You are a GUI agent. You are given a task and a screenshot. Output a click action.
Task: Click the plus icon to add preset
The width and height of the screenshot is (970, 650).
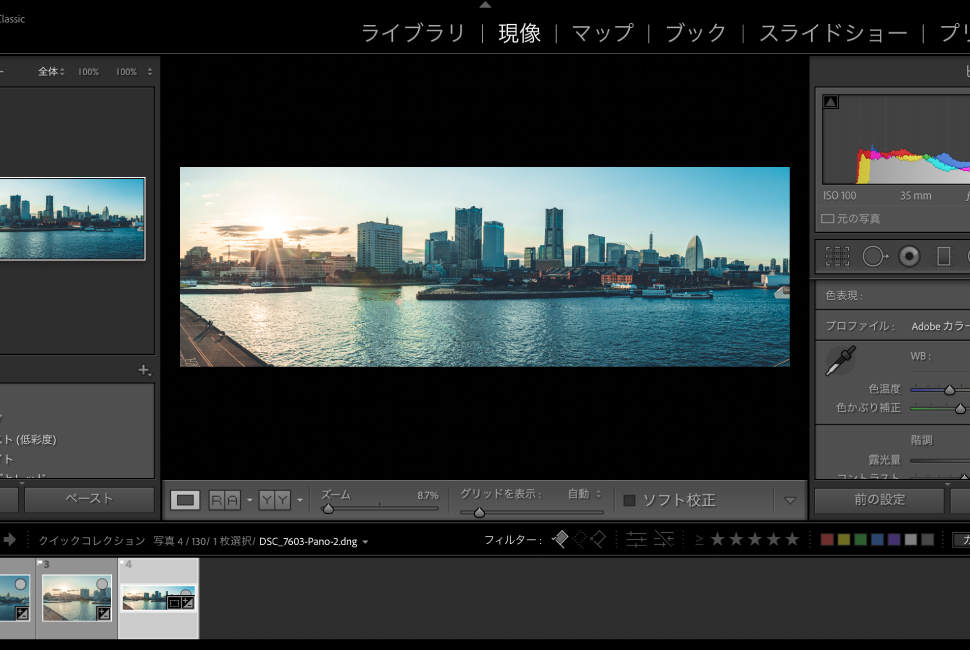[144, 370]
